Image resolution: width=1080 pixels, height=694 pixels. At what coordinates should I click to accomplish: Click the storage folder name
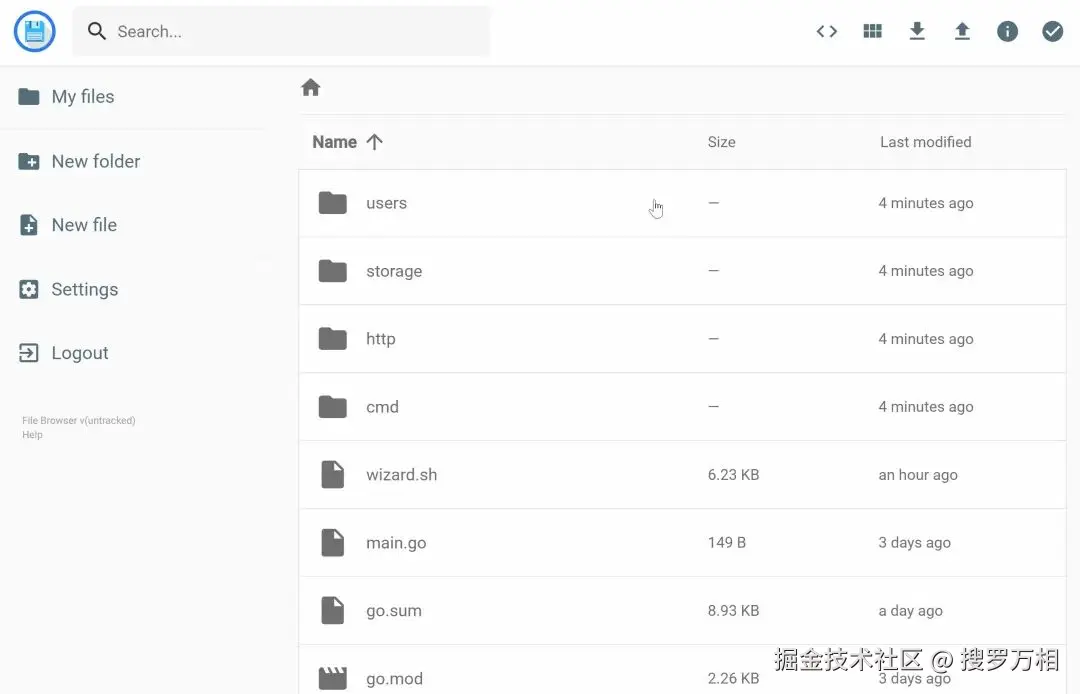[394, 271]
